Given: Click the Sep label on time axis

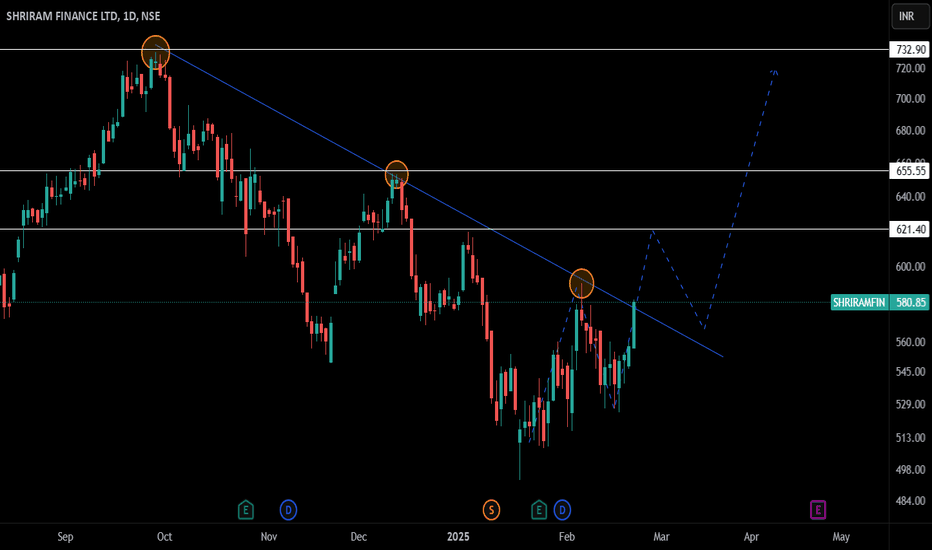Looking at the screenshot, I should pos(65,537).
